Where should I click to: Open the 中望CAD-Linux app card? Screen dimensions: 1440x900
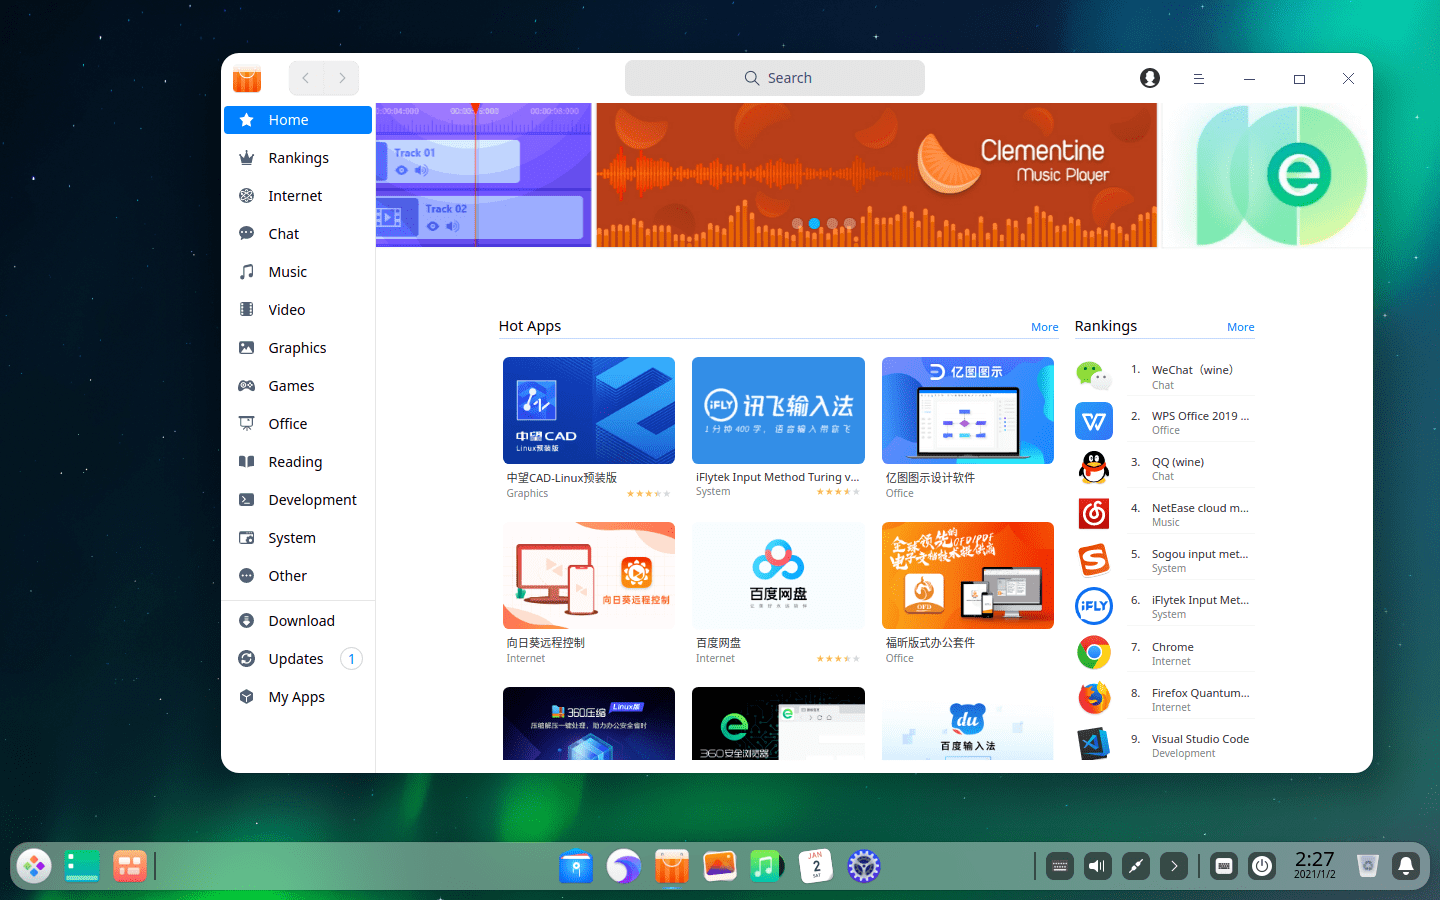point(589,428)
